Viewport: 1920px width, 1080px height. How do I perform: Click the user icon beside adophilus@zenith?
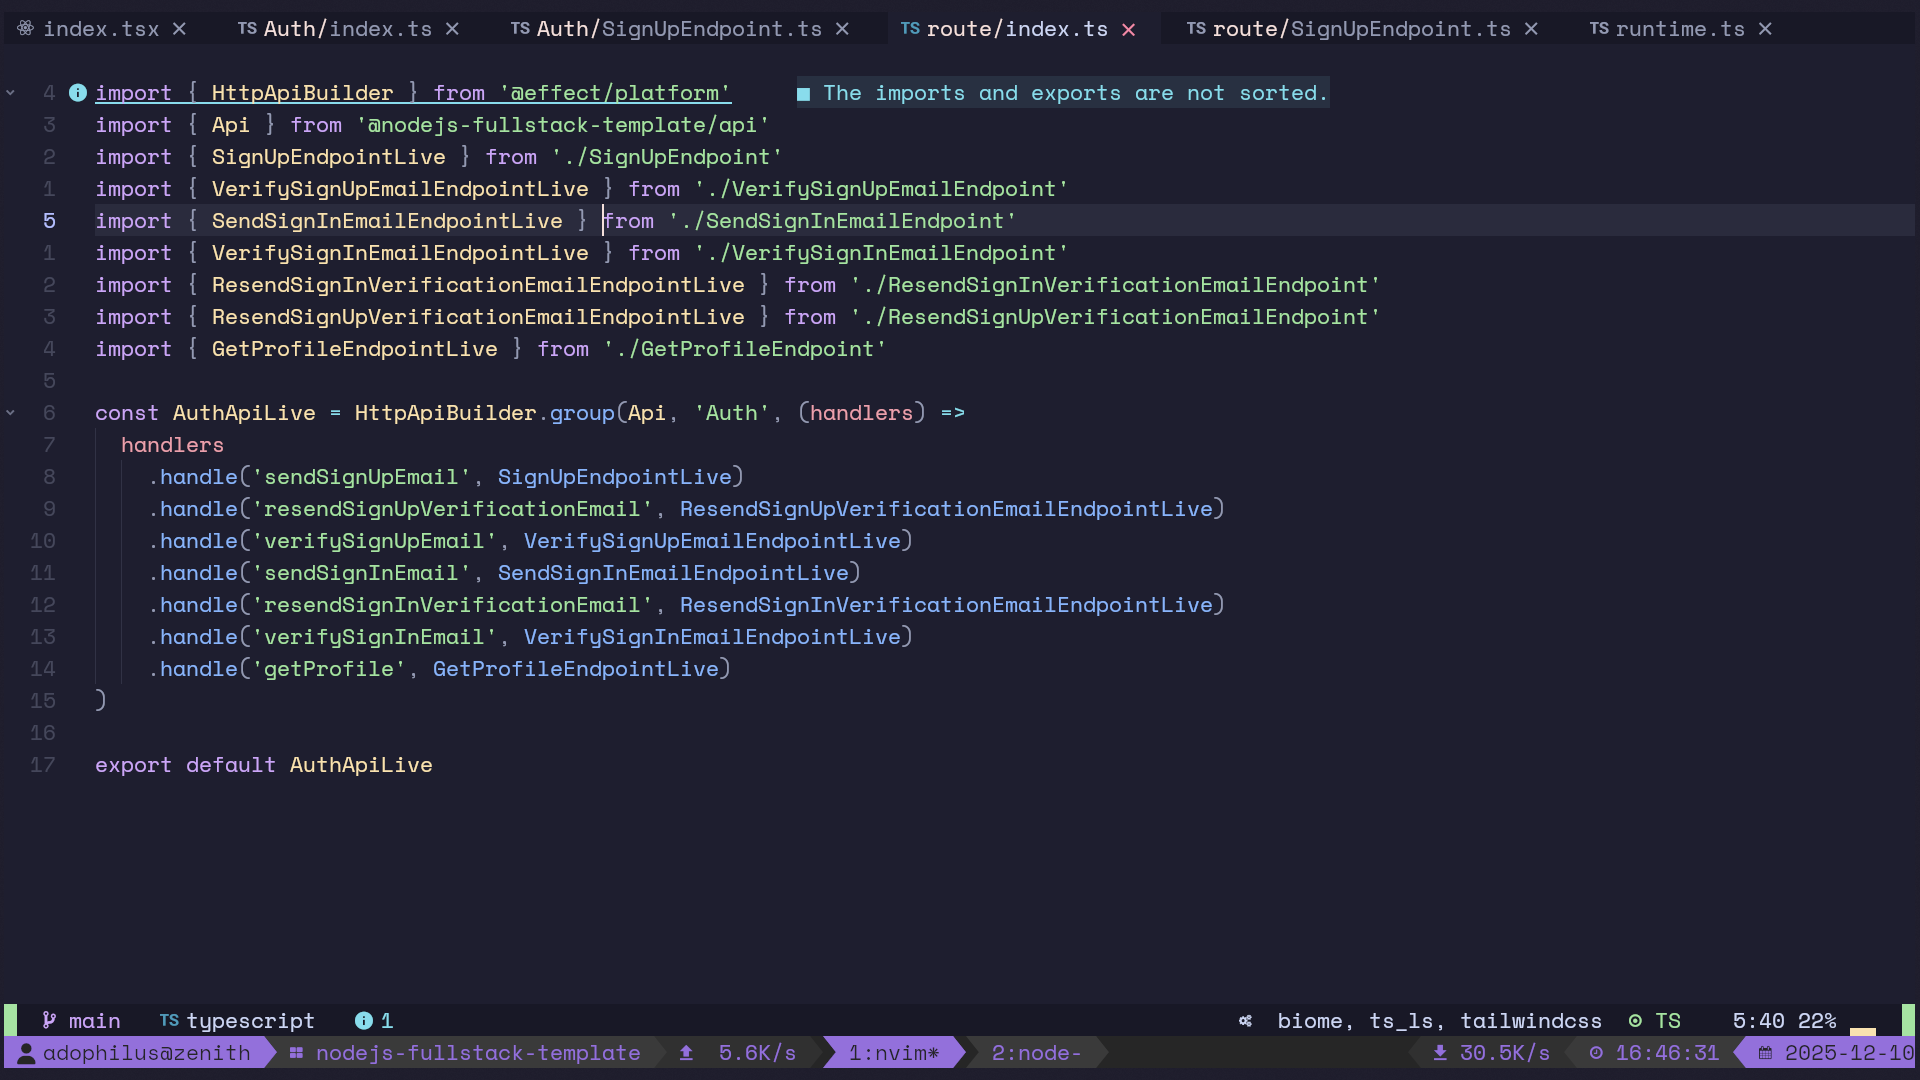[27, 1053]
